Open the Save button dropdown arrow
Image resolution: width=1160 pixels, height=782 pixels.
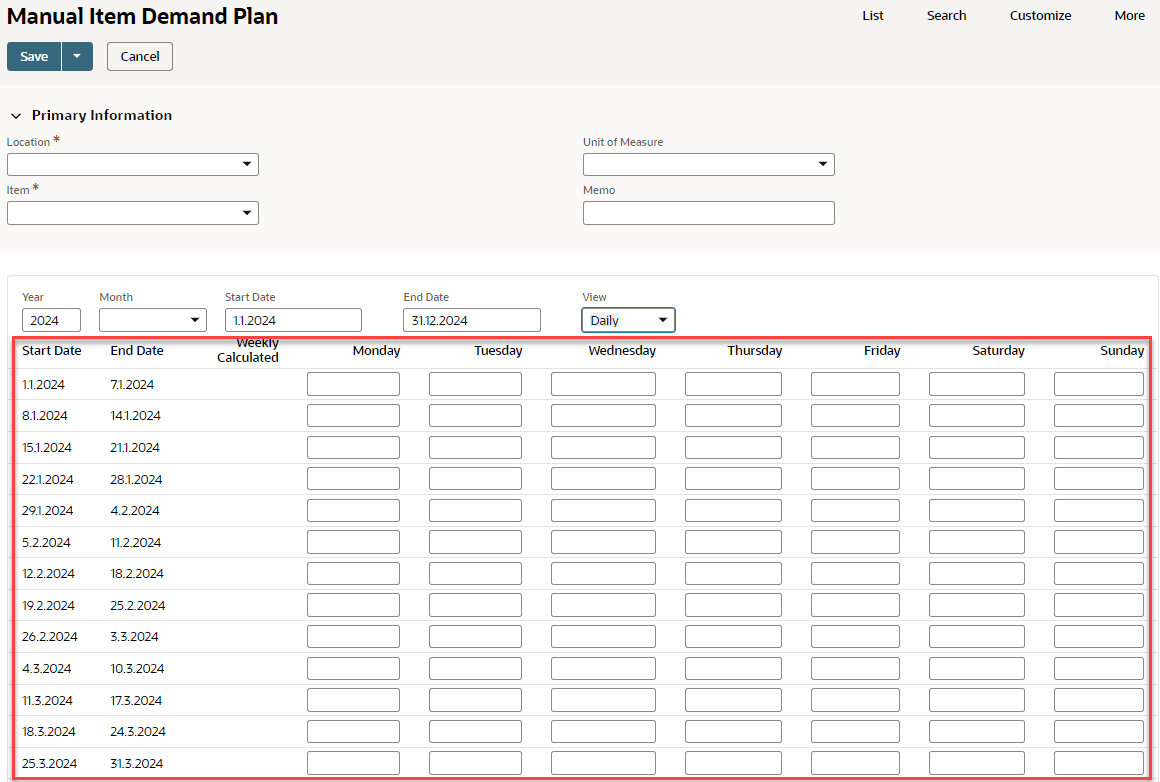[77, 56]
